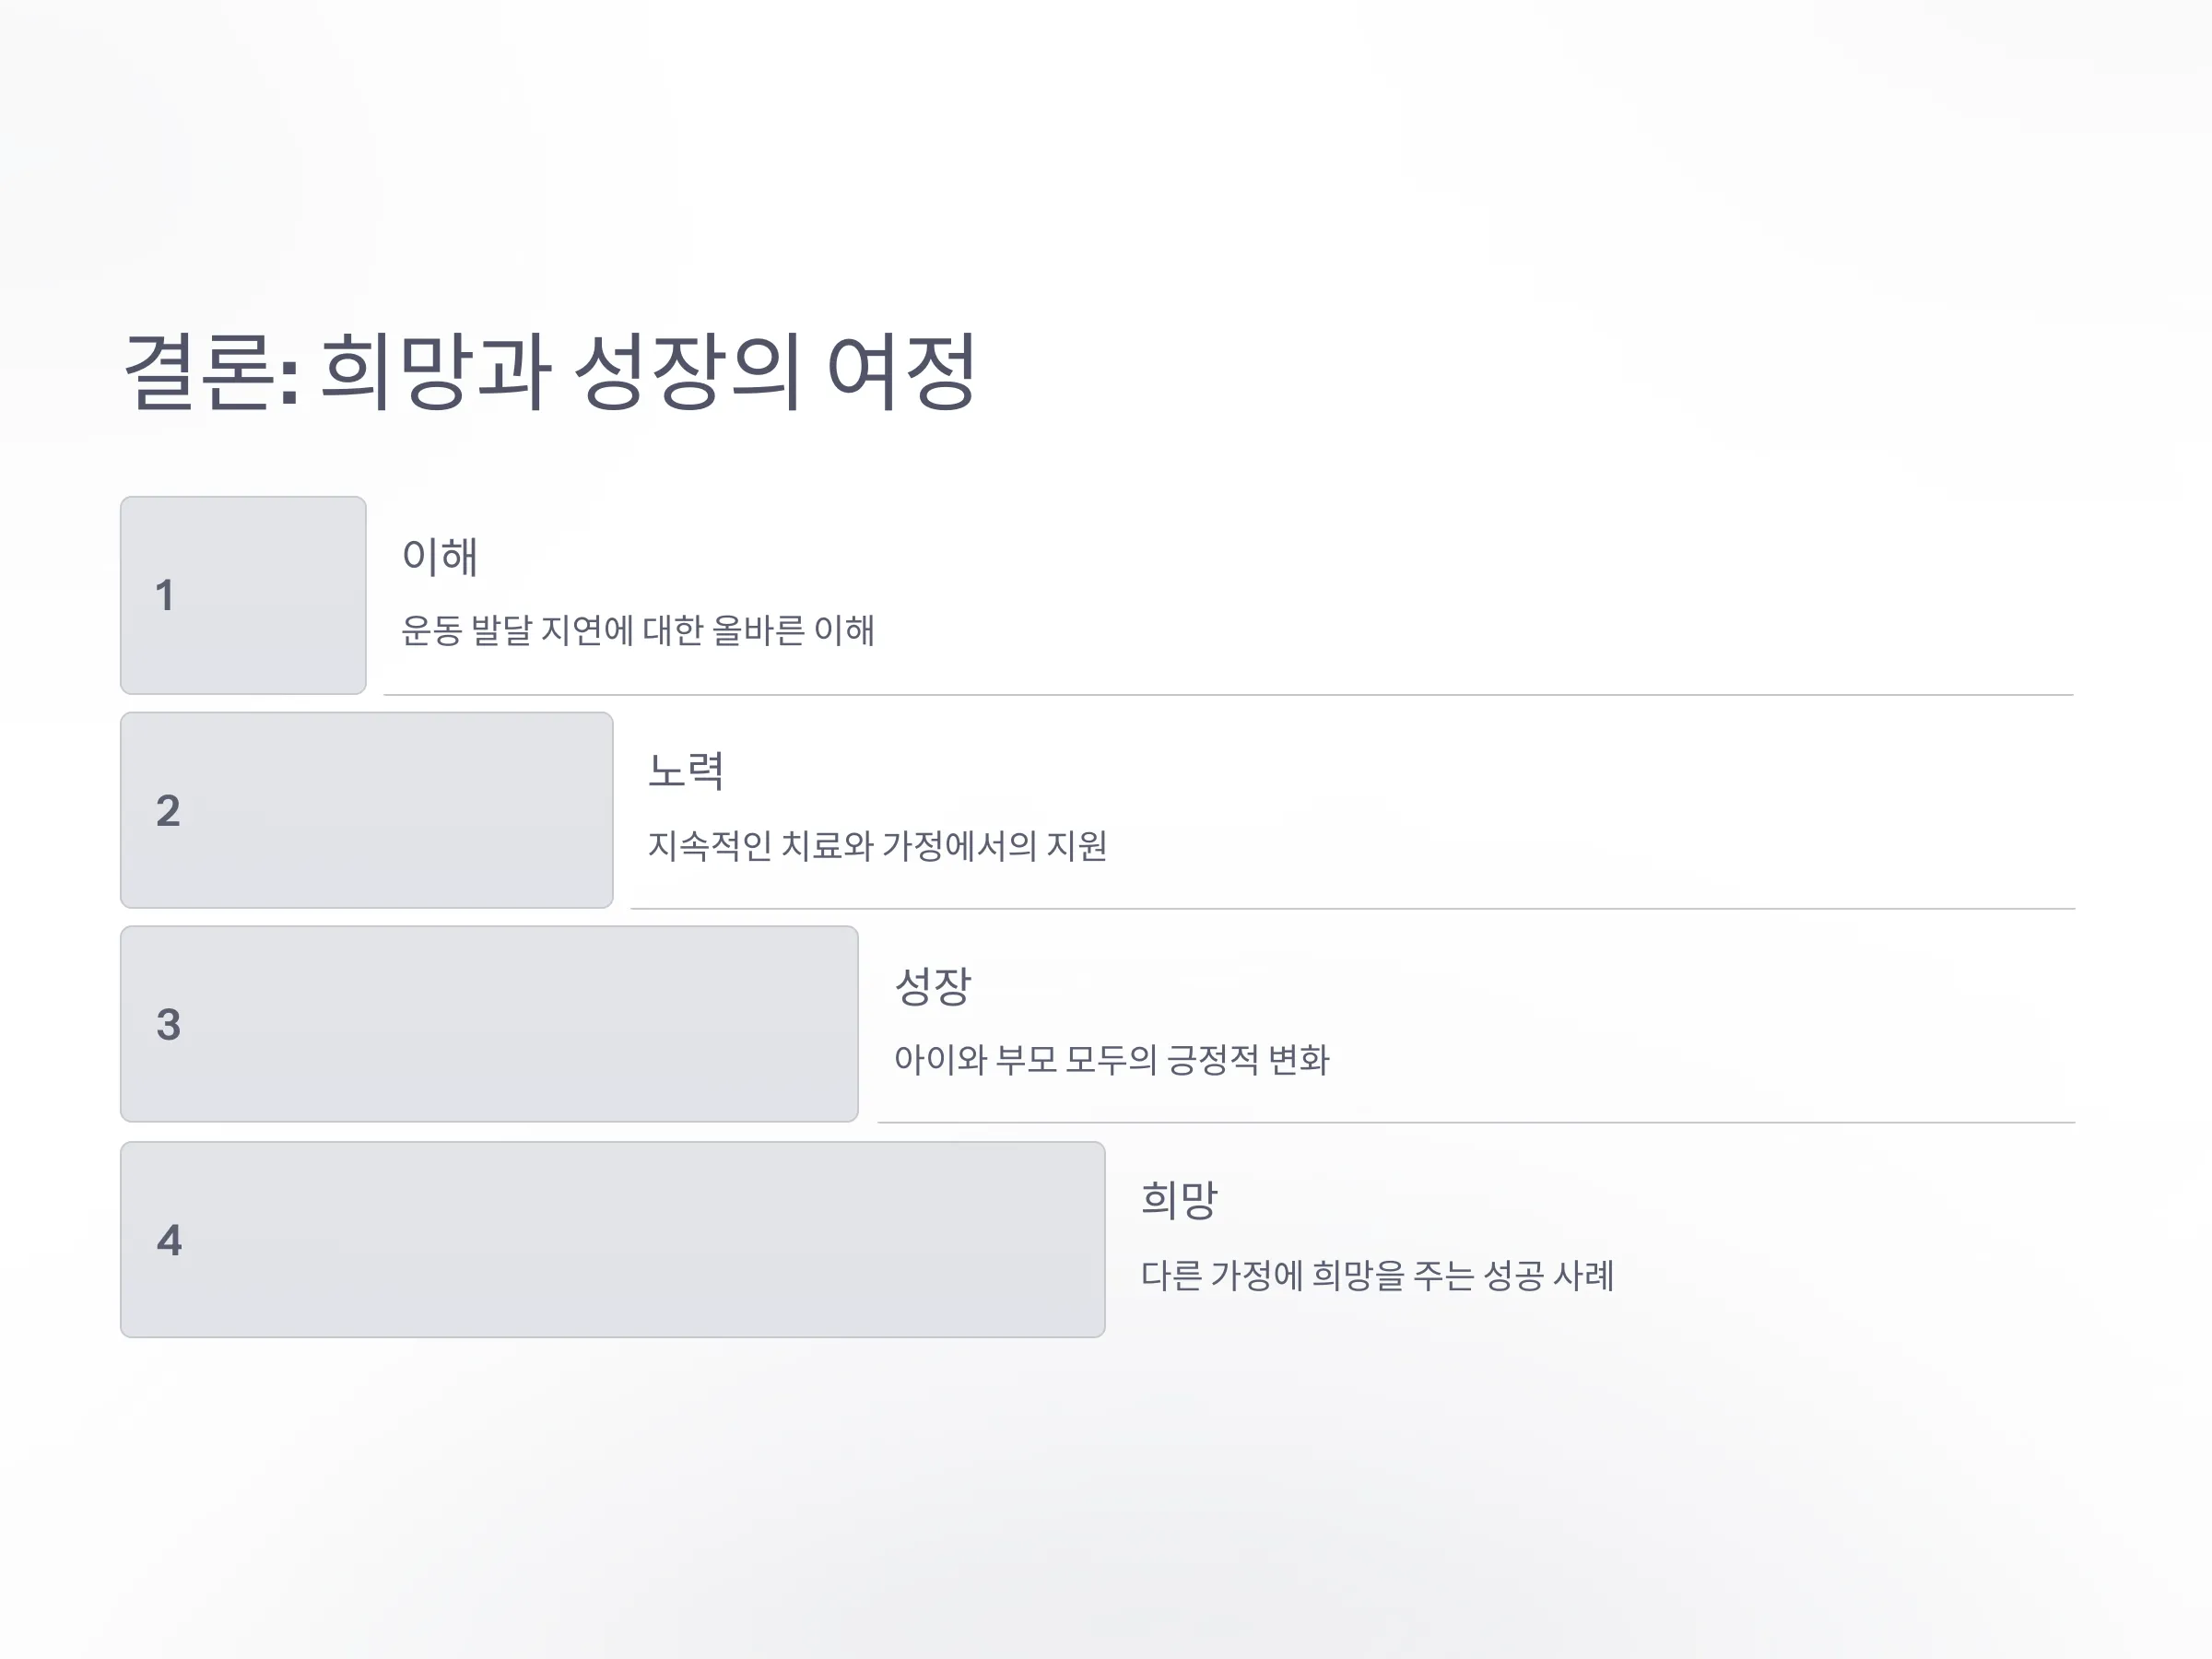This screenshot has height=1659, width=2212.
Task: Select text 지속적인 치료와 가정에서의 지원
Action: (x=878, y=846)
